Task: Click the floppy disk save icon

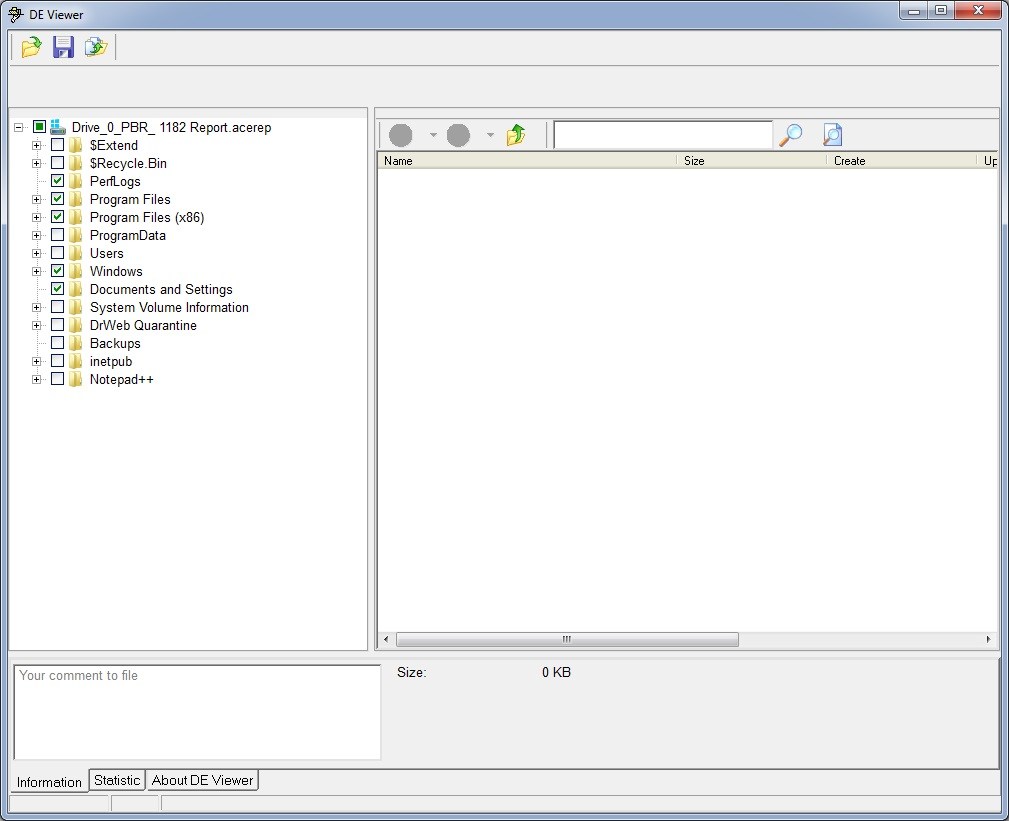Action: tap(63, 47)
